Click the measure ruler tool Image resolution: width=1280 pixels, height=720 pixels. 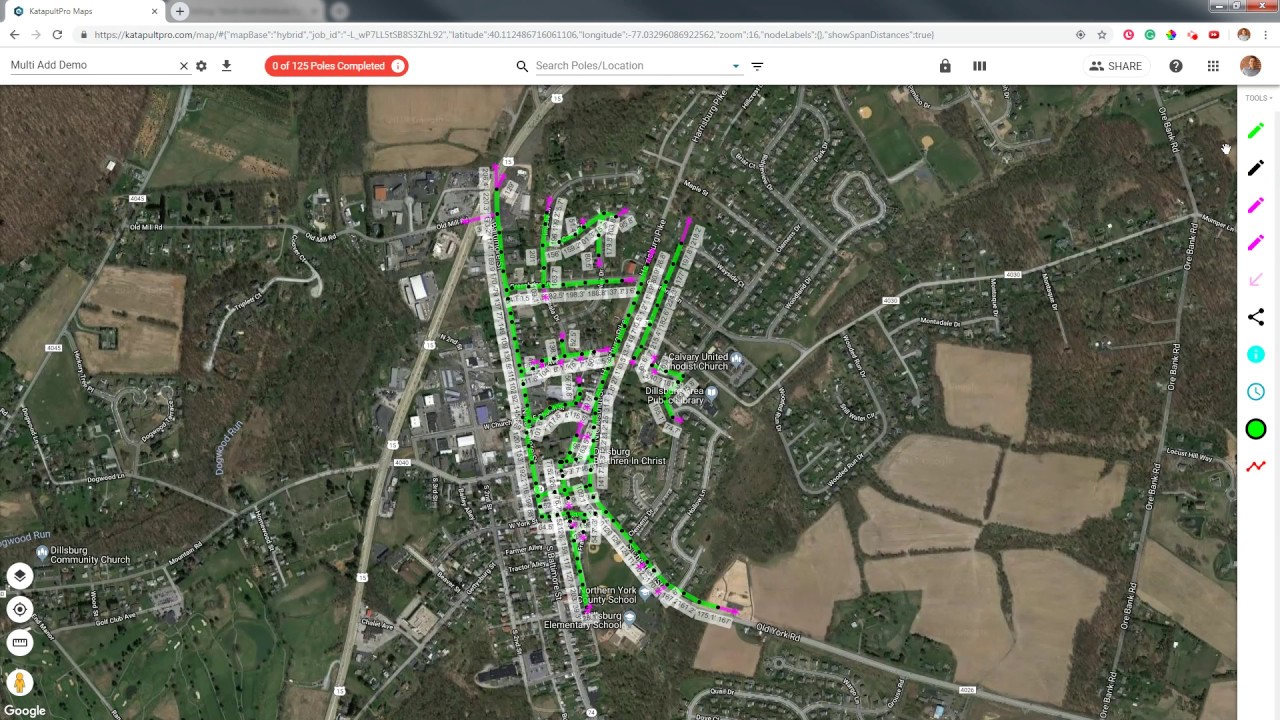point(20,642)
